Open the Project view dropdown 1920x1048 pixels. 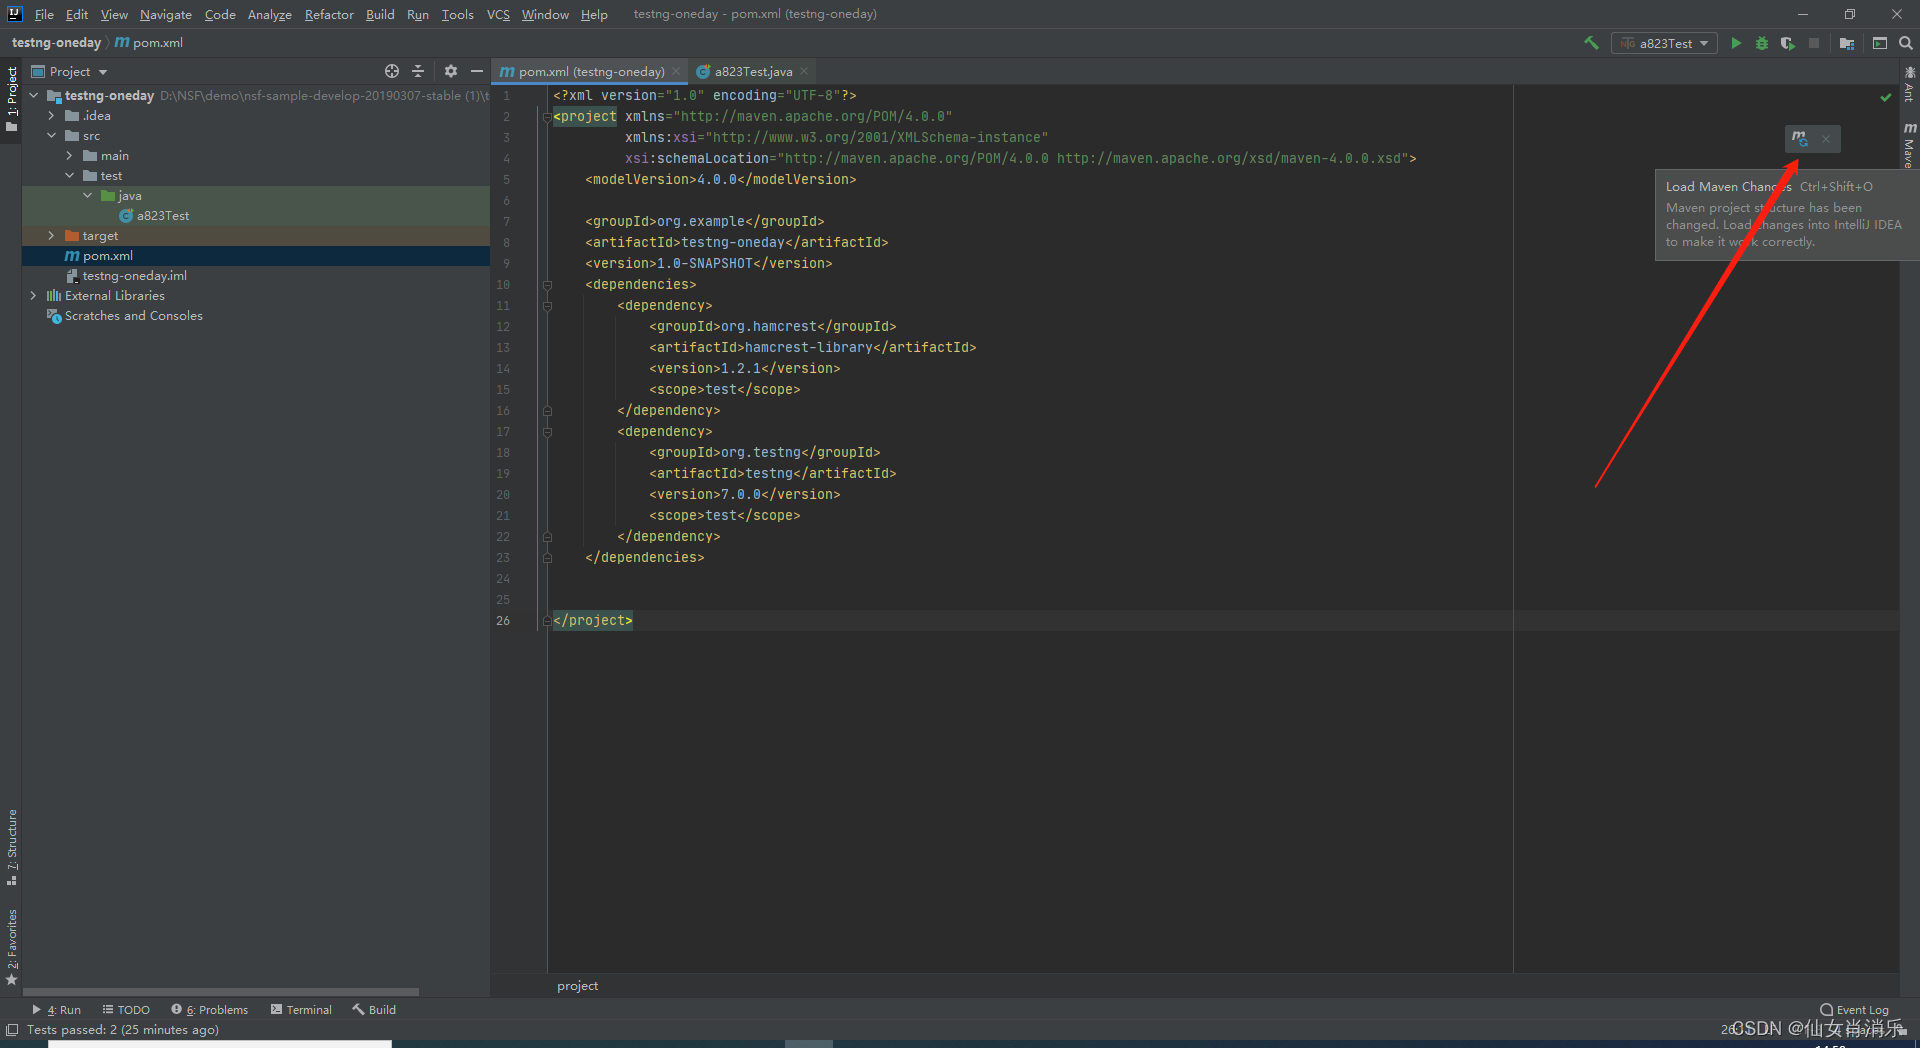click(70, 71)
